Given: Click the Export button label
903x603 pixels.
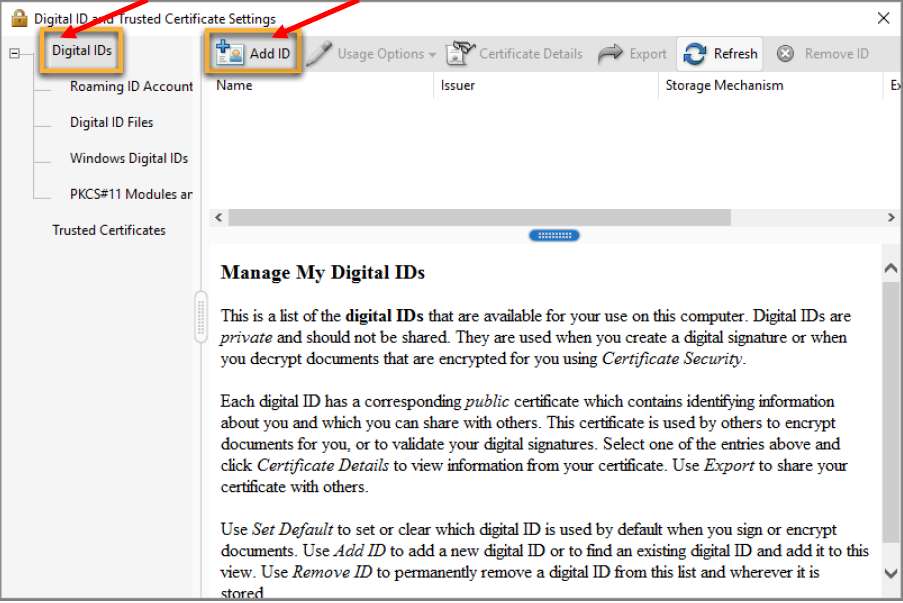Looking at the screenshot, I should coord(648,54).
